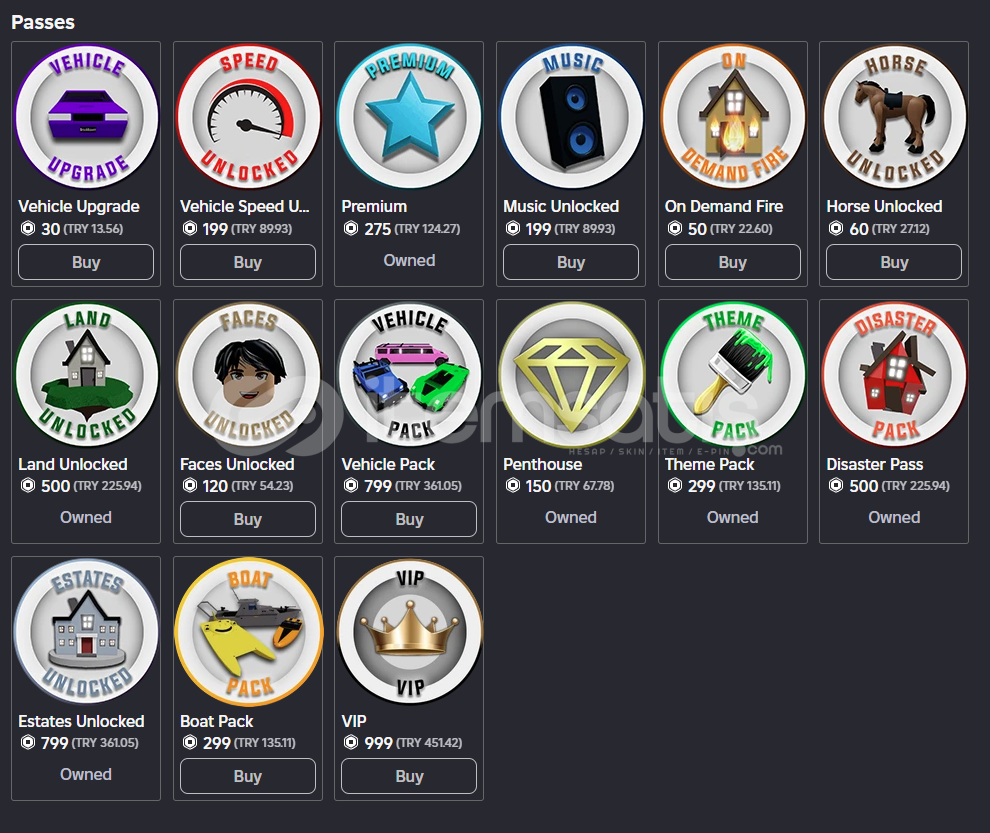The width and height of the screenshot is (990, 833).
Task: Open the Estates Unlocked mansion badge
Action: coord(86,632)
